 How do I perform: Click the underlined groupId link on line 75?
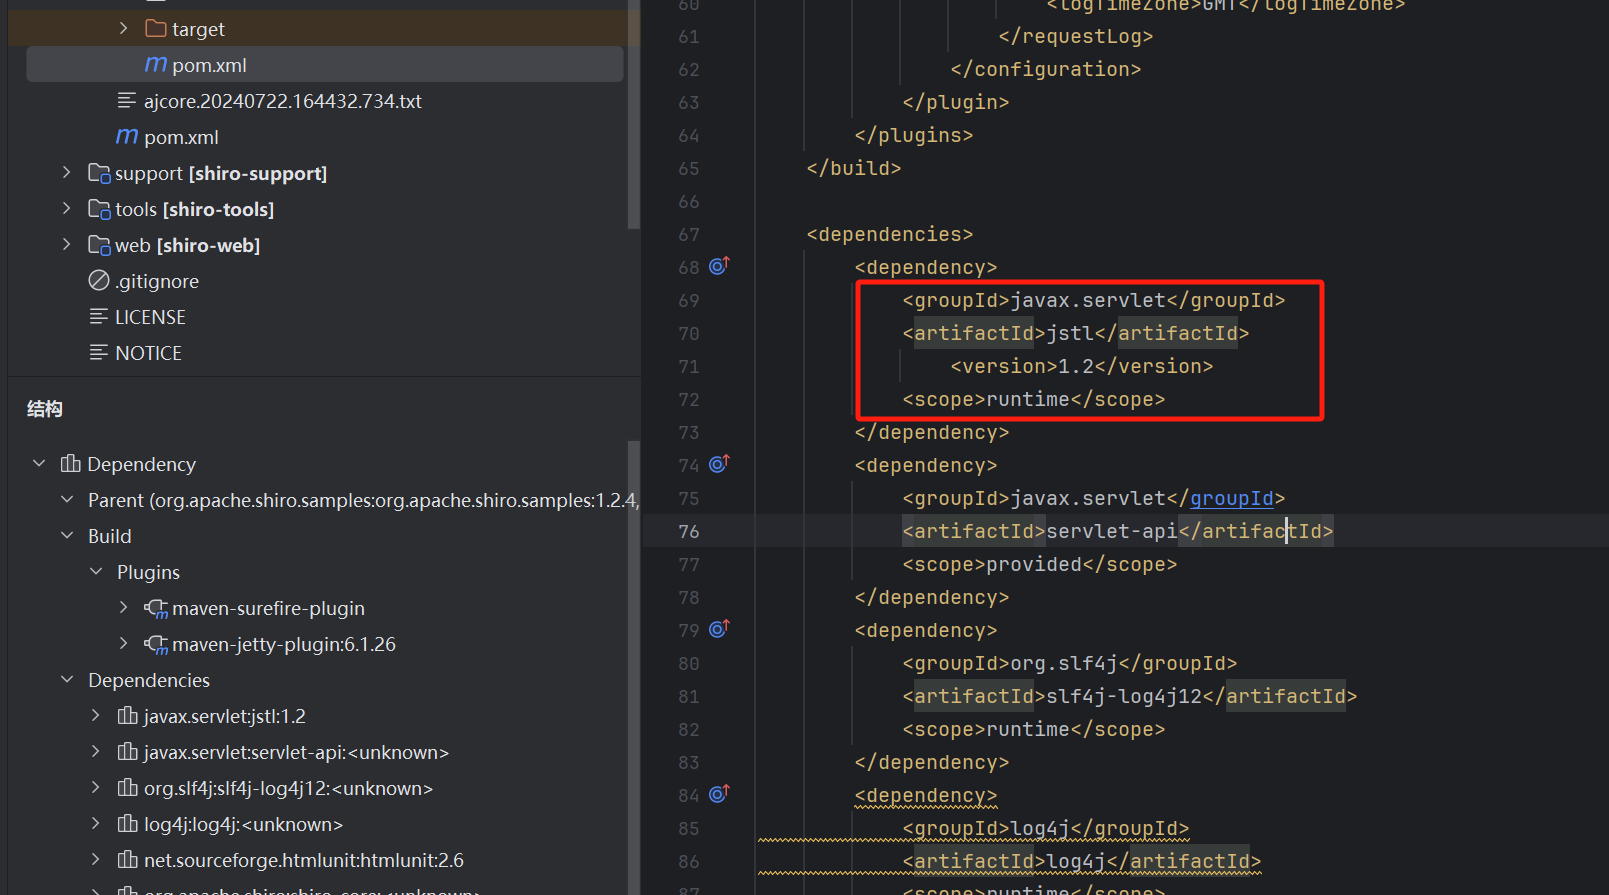[x=1231, y=498]
